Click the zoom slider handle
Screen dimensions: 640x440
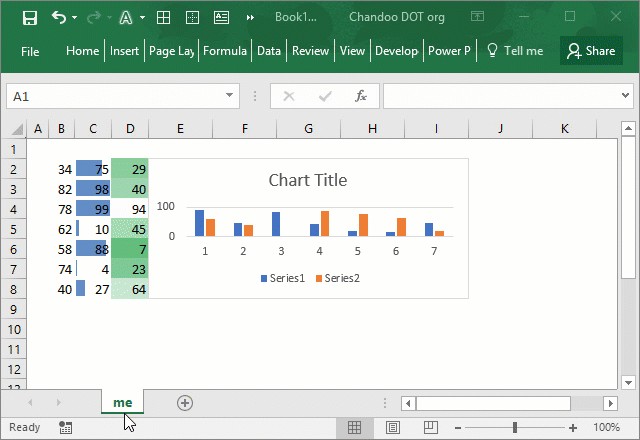pyautogui.click(x=514, y=427)
